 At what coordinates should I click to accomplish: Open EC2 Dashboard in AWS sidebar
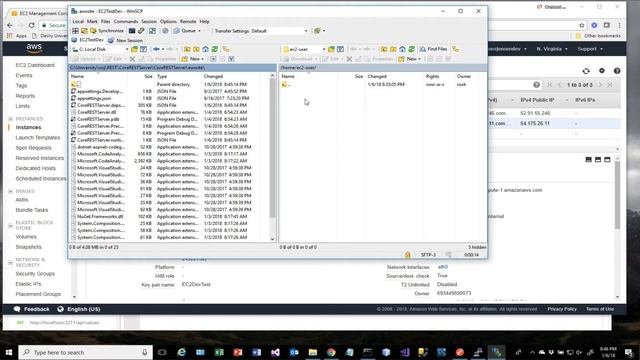pyautogui.click(x=35, y=65)
